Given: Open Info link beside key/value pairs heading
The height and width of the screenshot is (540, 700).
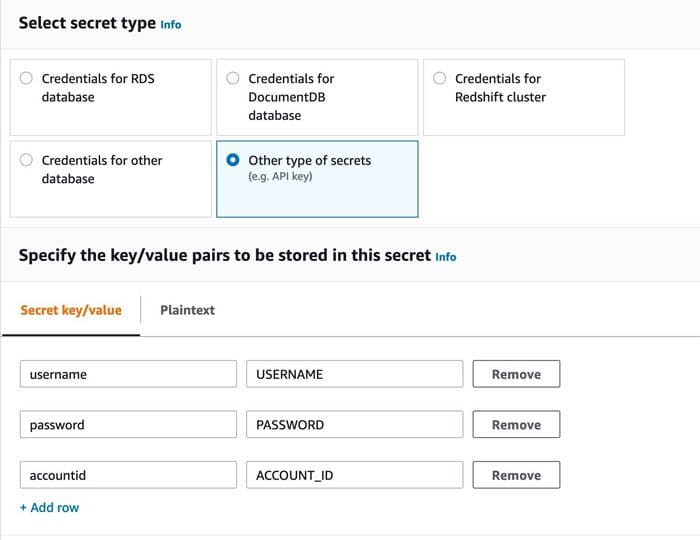Looking at the screenshot, I should 445,256.
